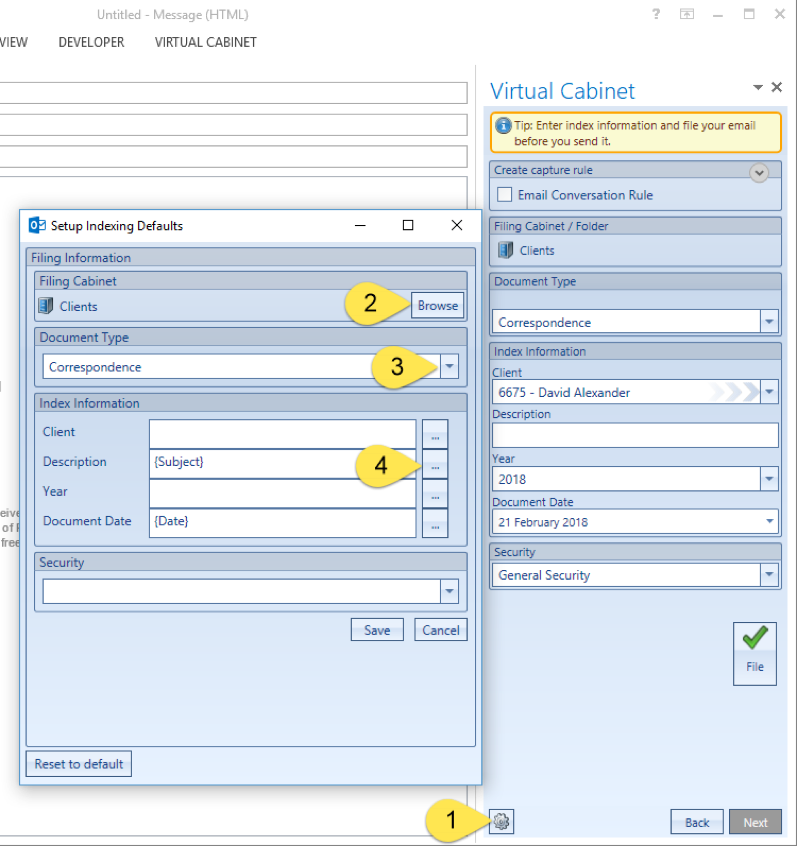Open the DEVELOPER ribbon tab

[x=91, y=42]
